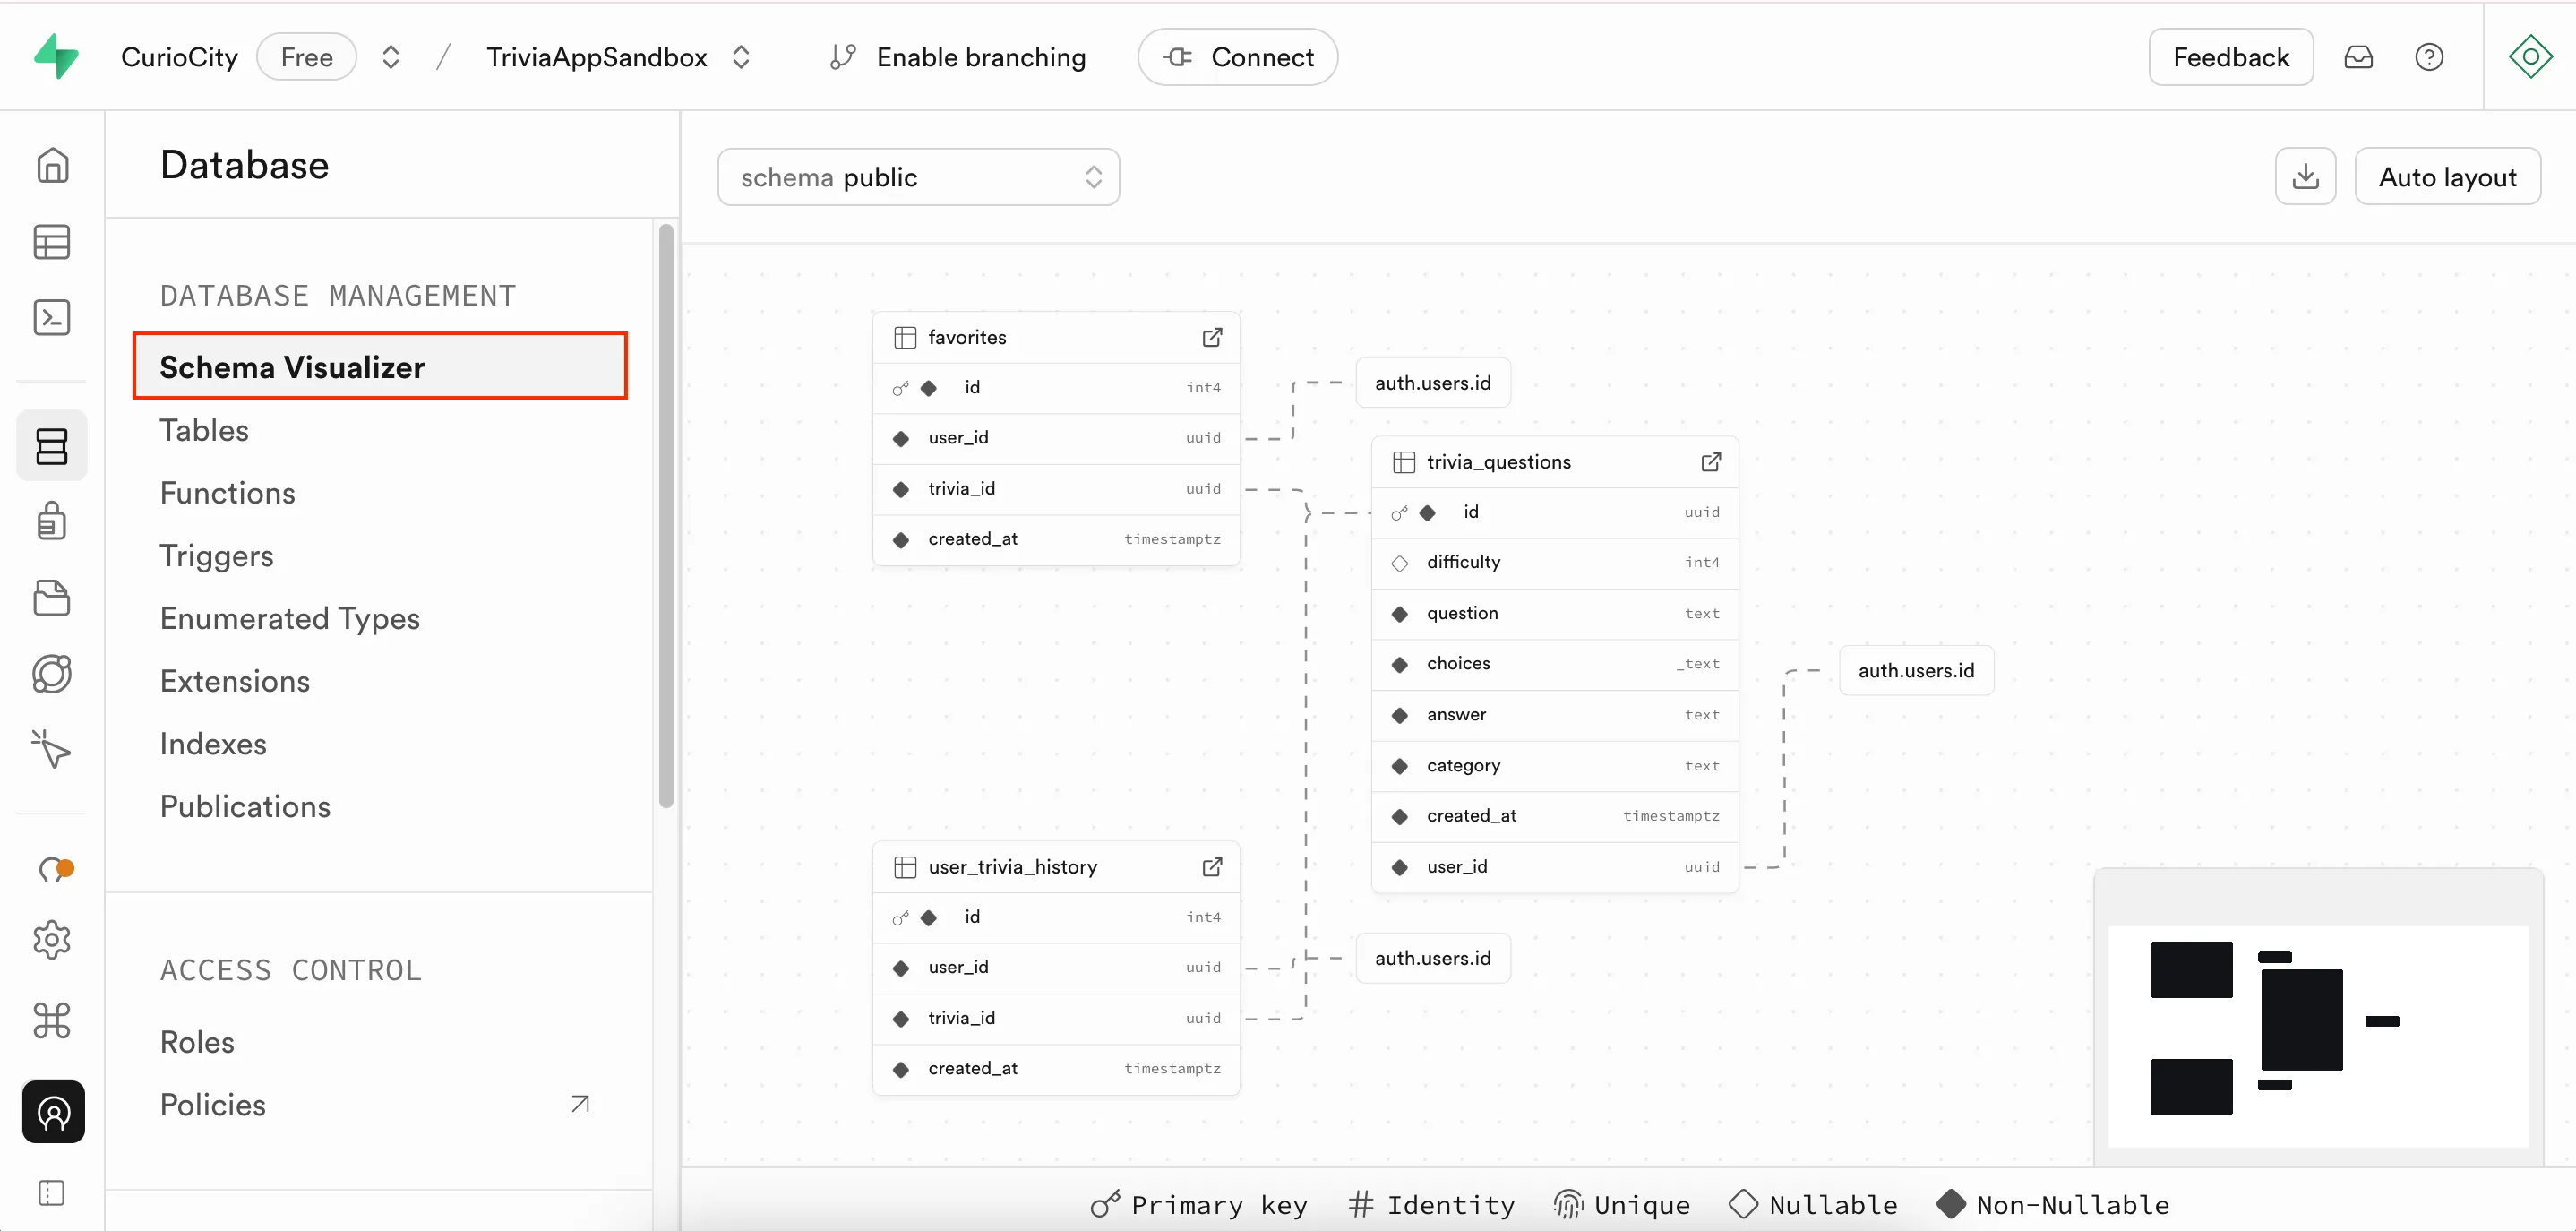
Task: Click the Home sidebar icon
Action: click(52, 165)
